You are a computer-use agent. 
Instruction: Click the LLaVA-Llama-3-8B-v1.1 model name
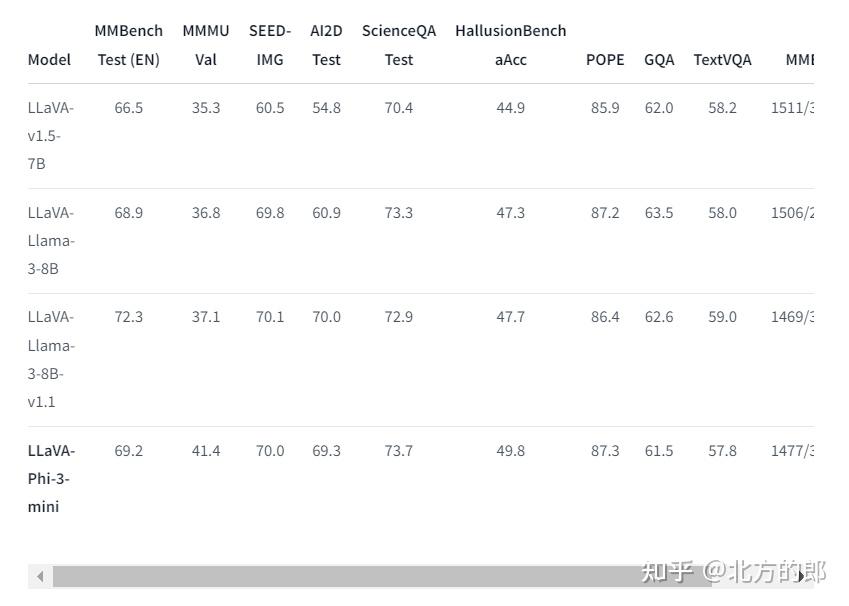[50, 359]
